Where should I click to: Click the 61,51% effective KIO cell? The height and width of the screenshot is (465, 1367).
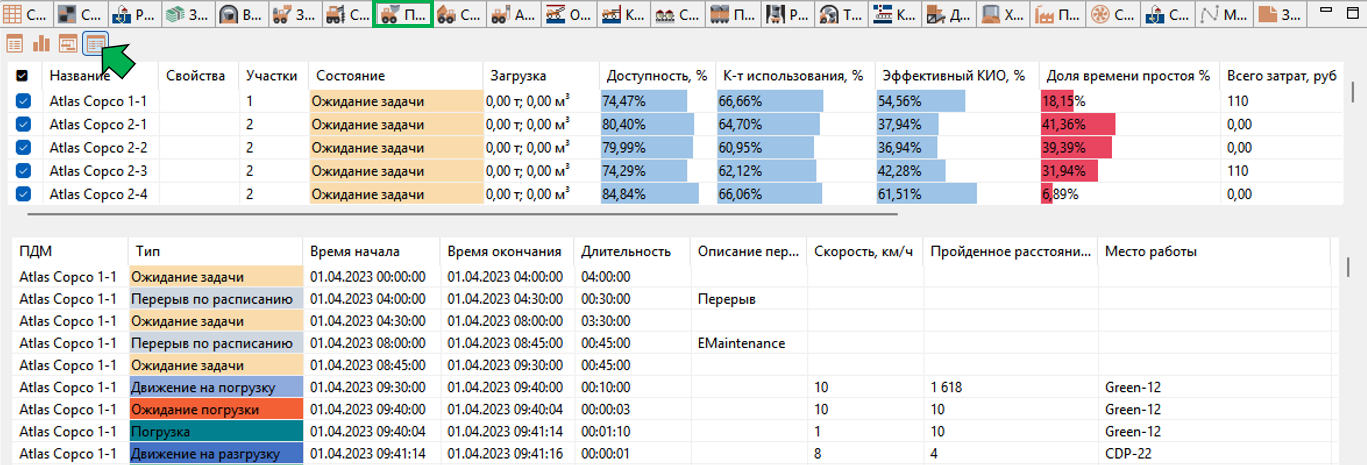click(956, 194)
